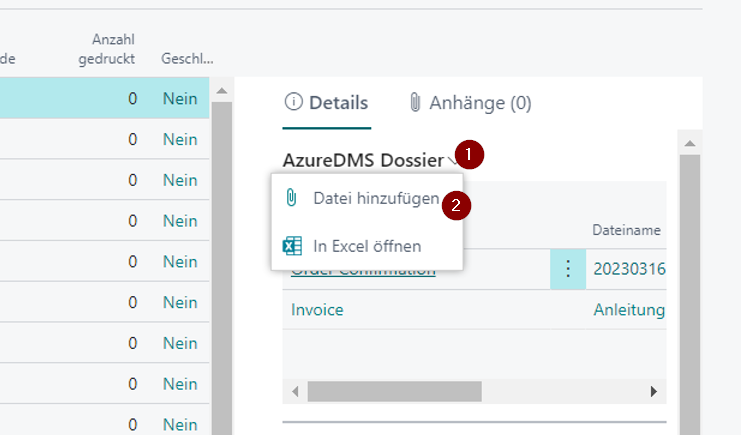The image size is (741, 435).
Task: Open the Order Confirmation link
Action: coord(363,271)
